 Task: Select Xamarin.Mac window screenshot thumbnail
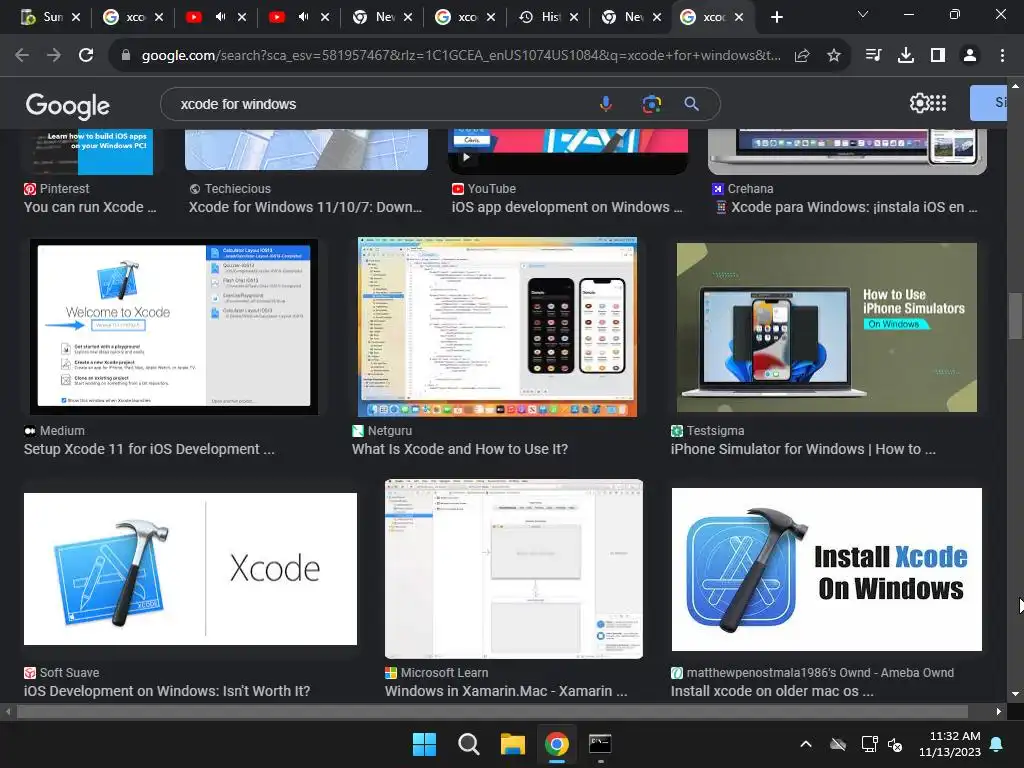coord(514,569)
